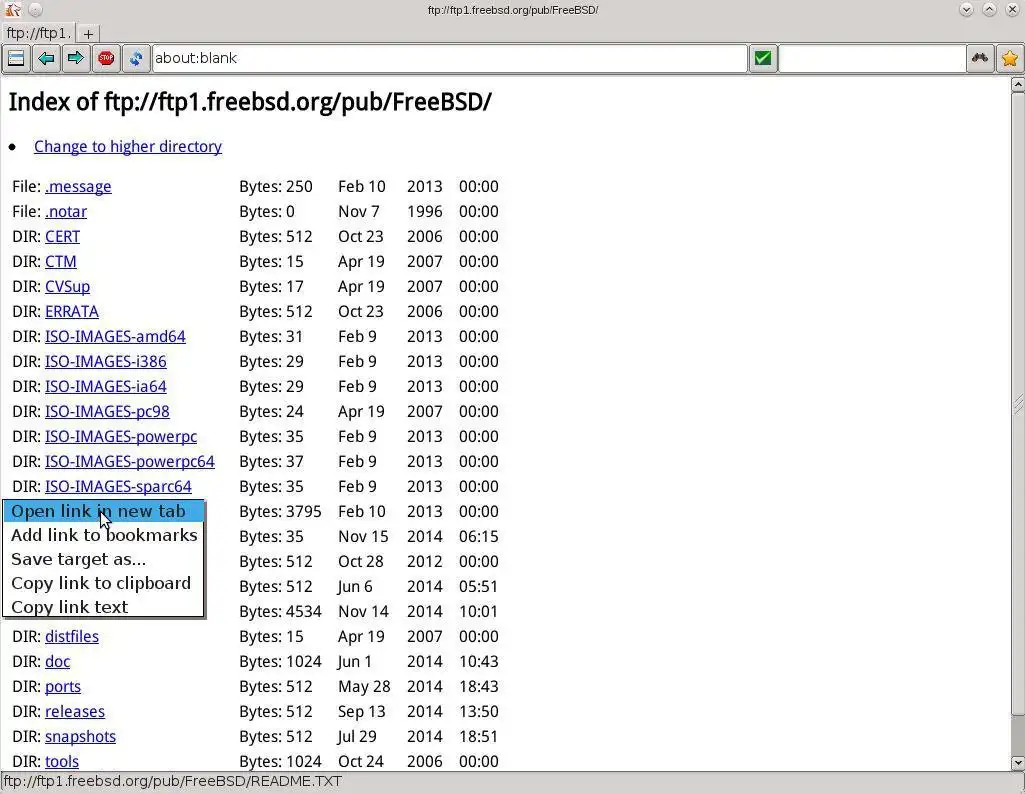Open the doc directory link
The image size is (1025, 794).
(x=58, y=661)
